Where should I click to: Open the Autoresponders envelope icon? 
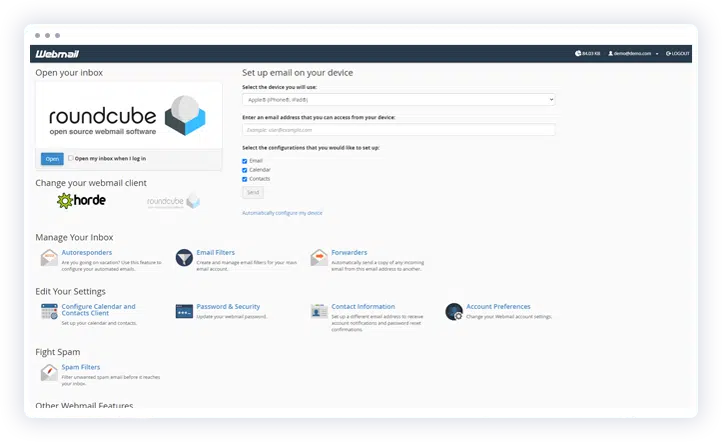(49, 258)
